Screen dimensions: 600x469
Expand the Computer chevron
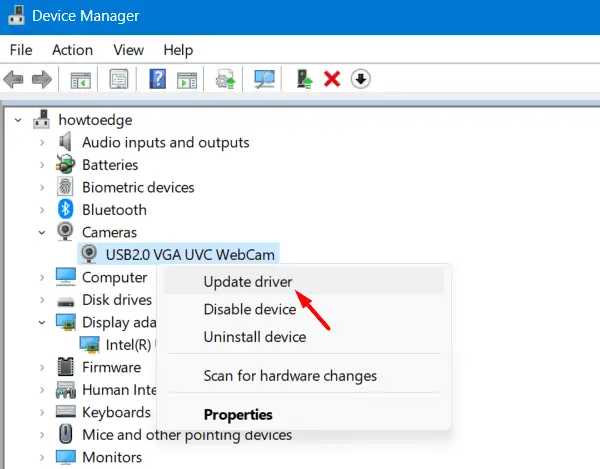[42, 278]
